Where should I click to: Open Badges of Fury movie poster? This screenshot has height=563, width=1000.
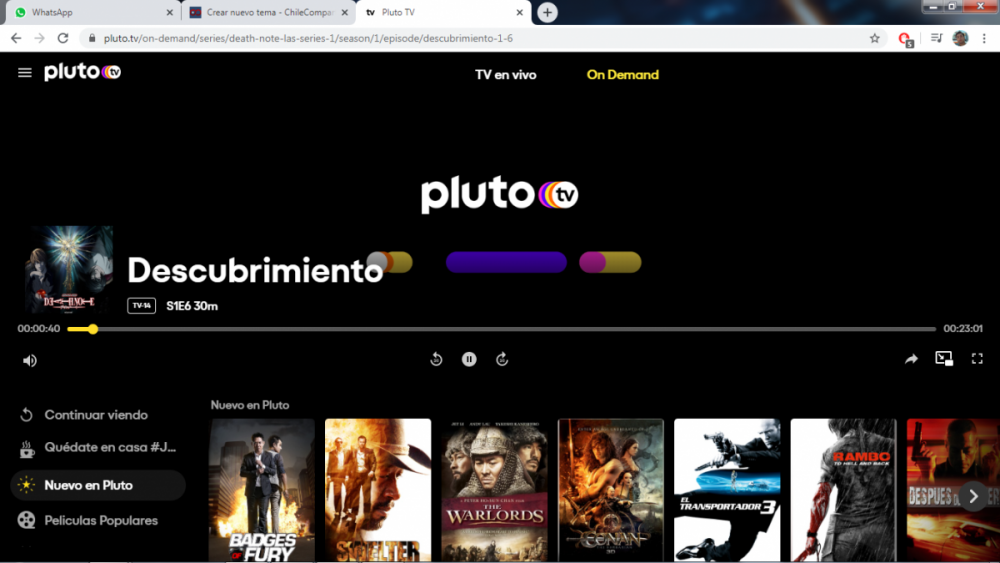[261, 490]
